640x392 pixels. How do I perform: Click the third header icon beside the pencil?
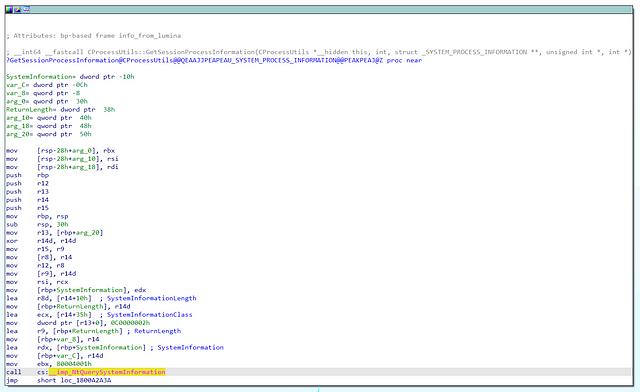pyautogui.click(x=27, y=9)
